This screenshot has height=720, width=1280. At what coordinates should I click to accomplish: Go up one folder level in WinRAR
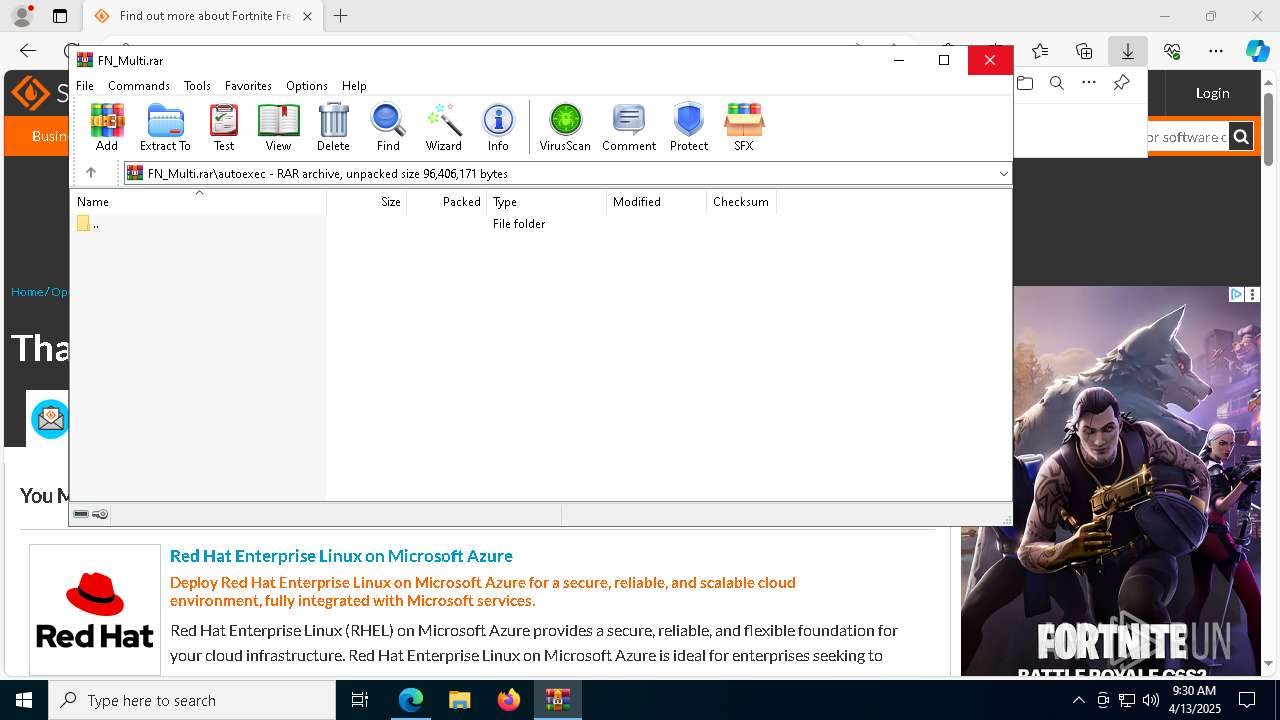(90, 173)
